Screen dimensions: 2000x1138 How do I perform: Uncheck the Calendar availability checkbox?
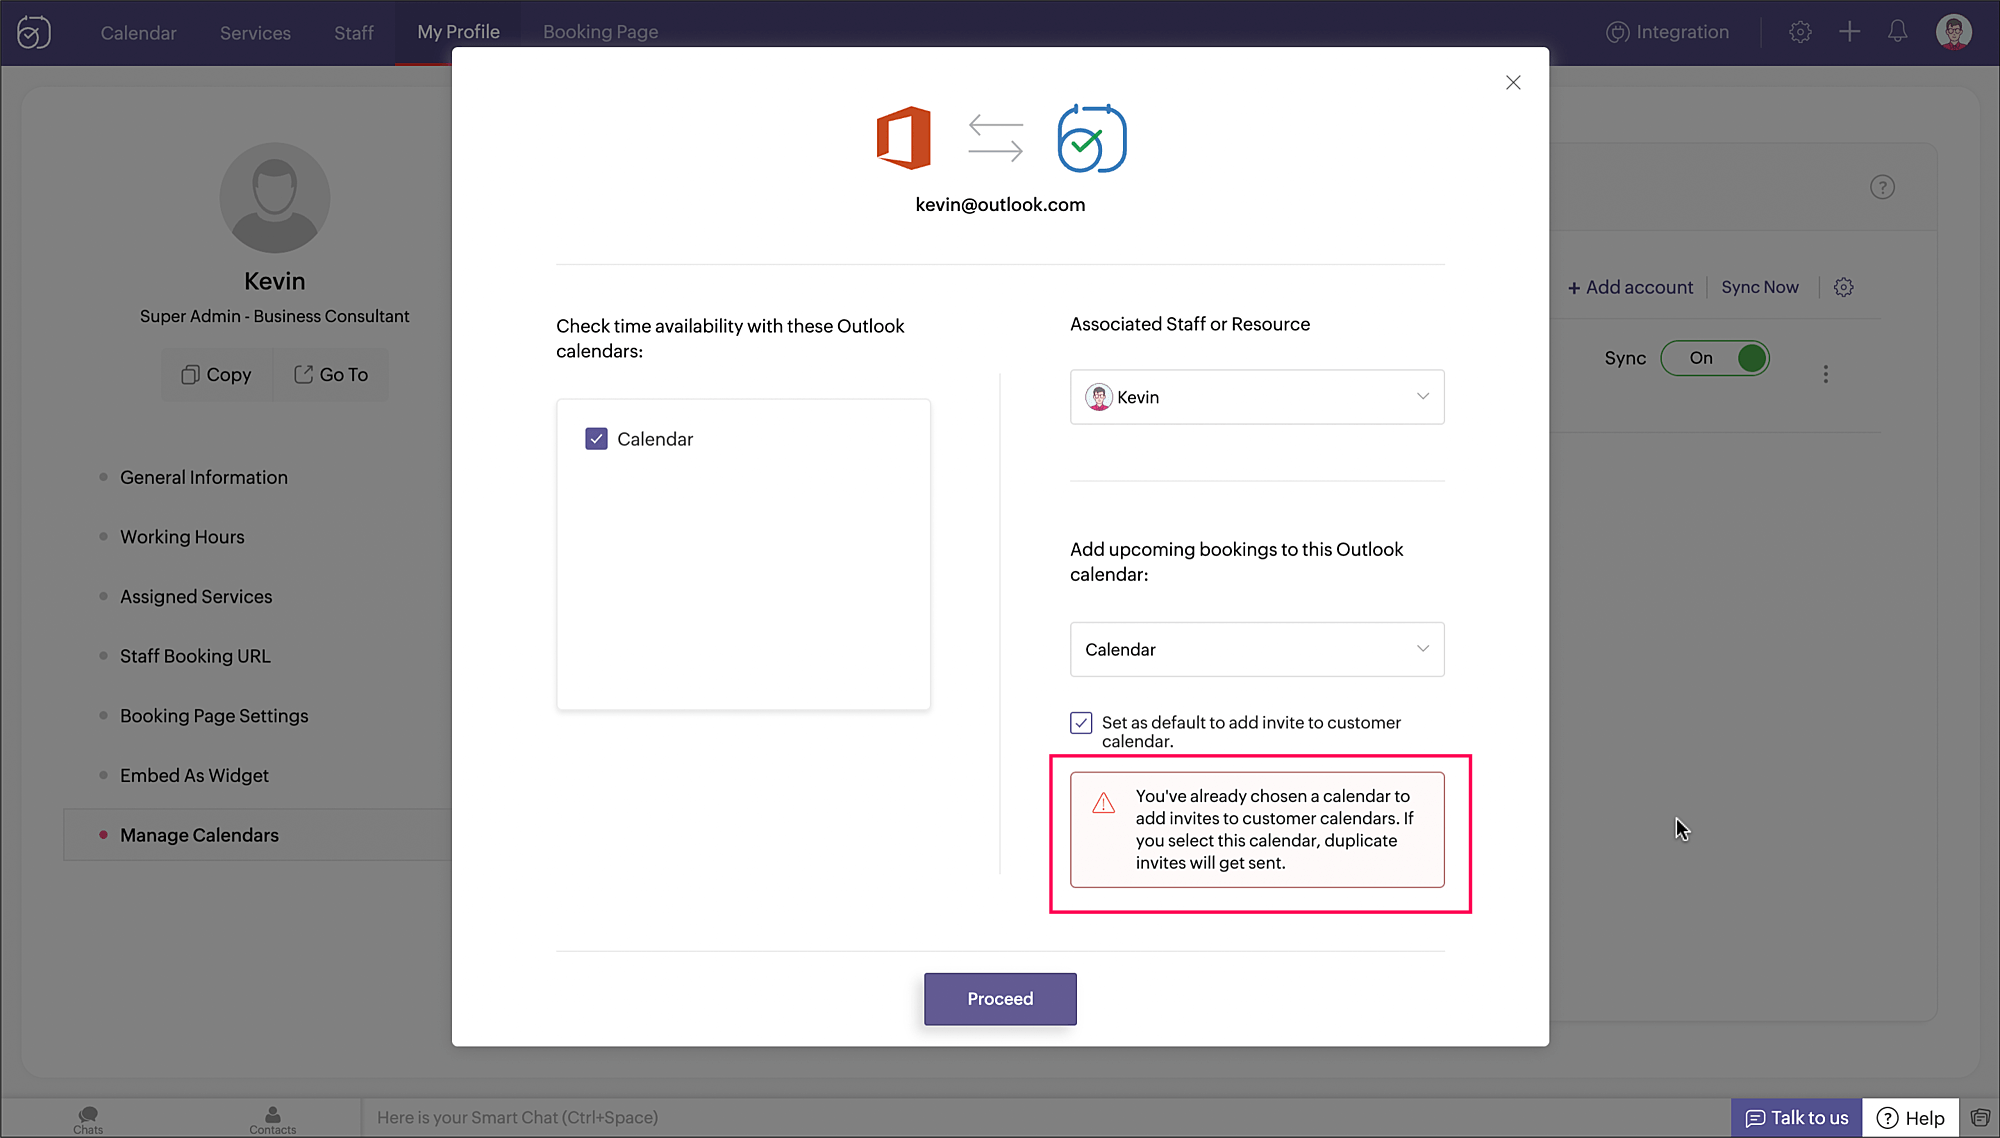tap(596, 439)
